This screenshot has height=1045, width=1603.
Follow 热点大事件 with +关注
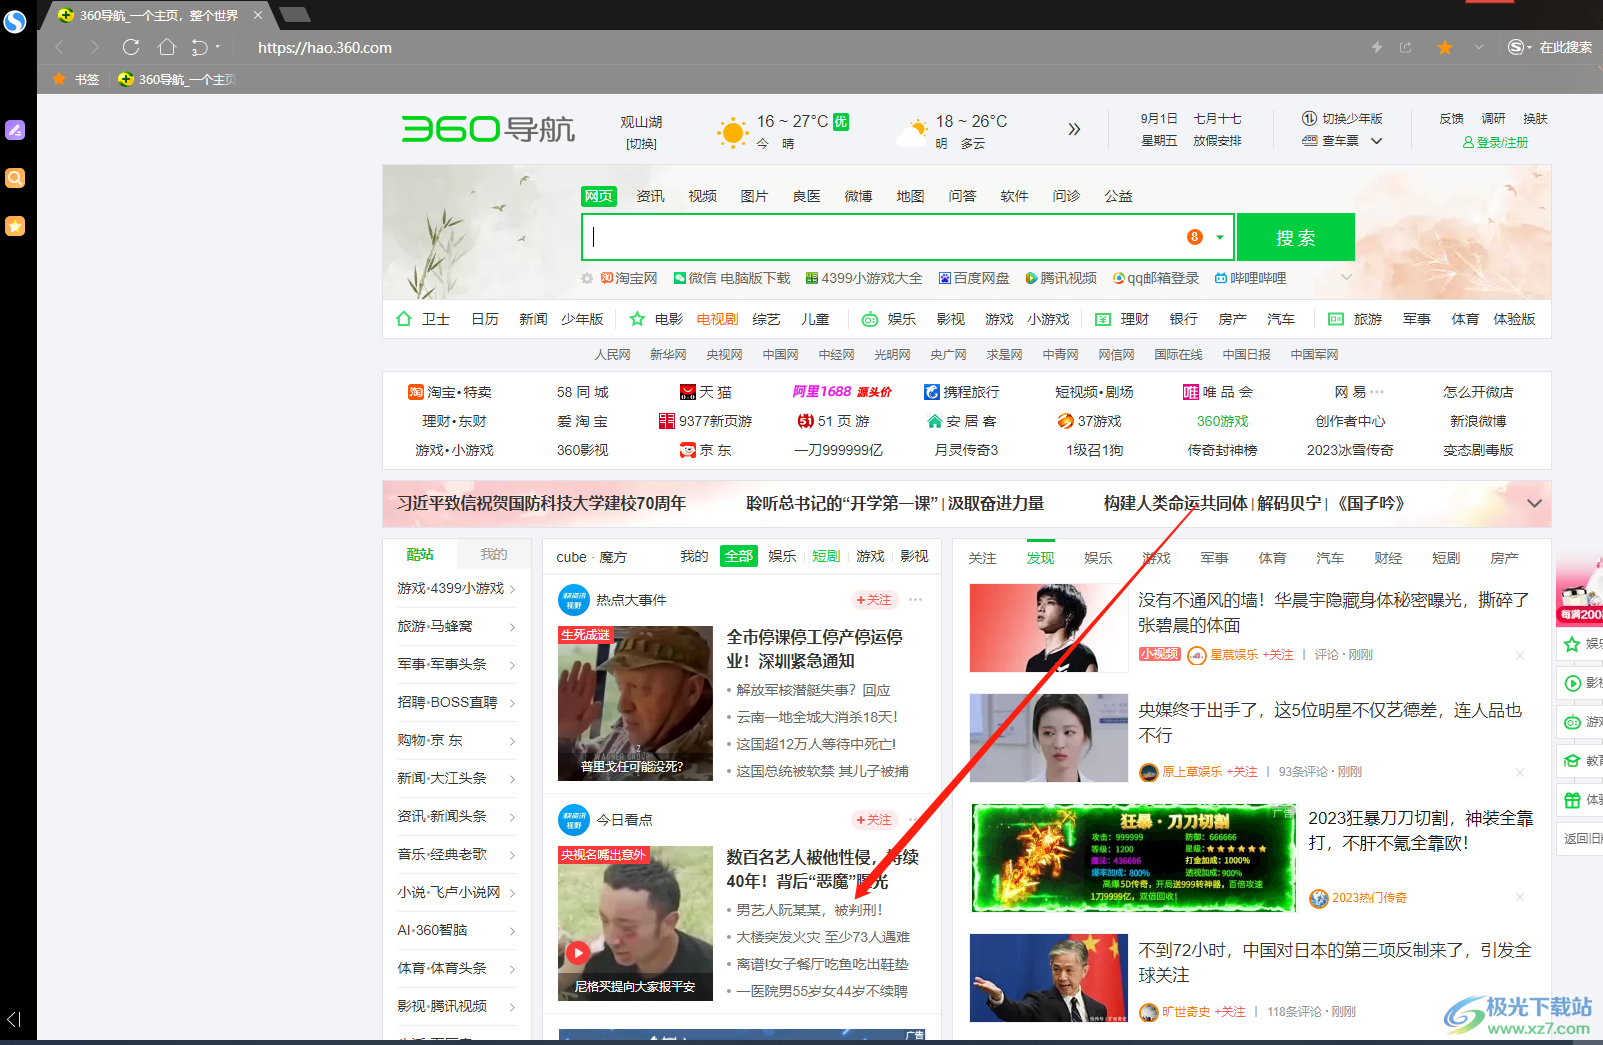pyautogui.click(x=874, y=600)
